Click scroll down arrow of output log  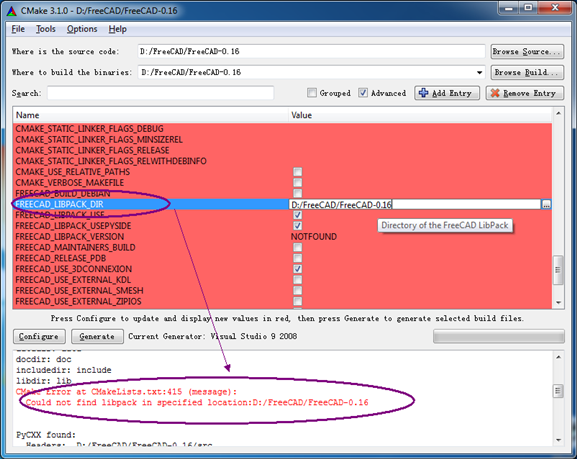pyautogui.click(x=558, y=440)
